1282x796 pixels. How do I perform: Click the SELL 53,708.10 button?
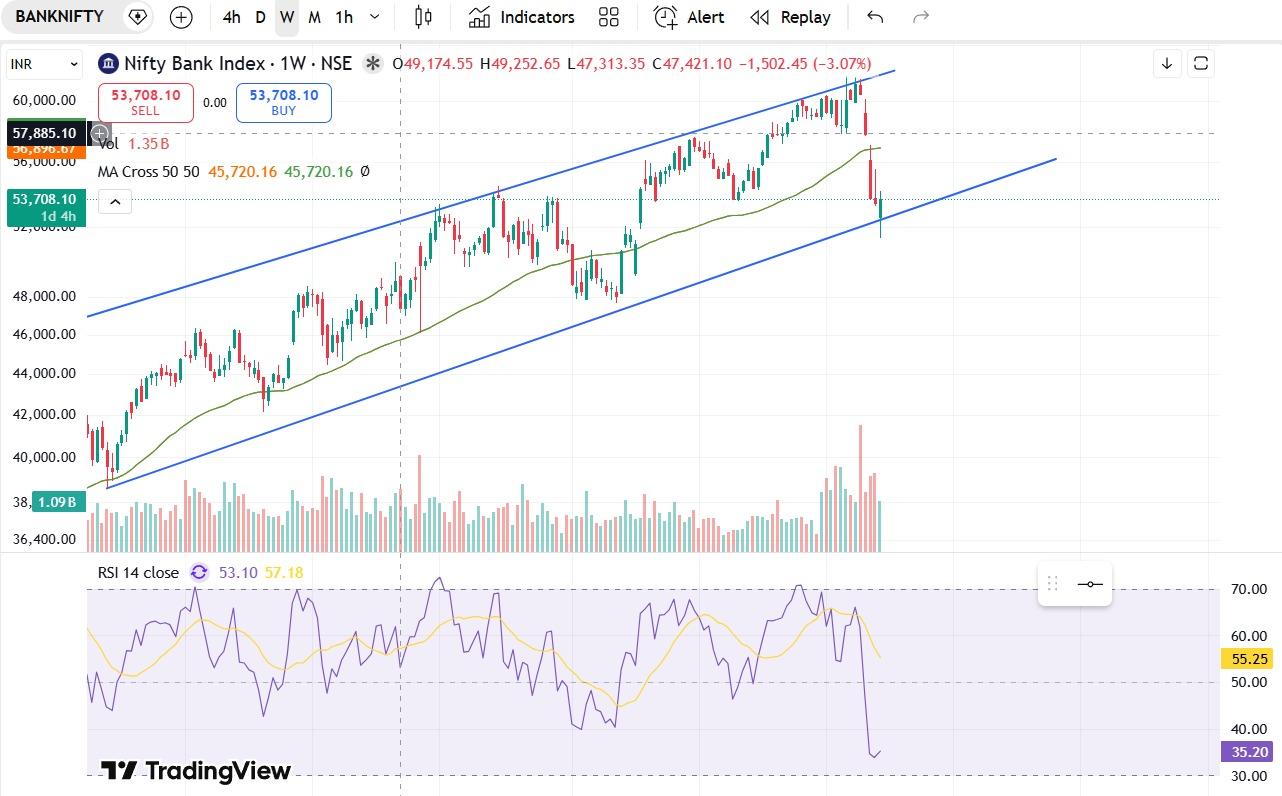click(x=146, y=102)
